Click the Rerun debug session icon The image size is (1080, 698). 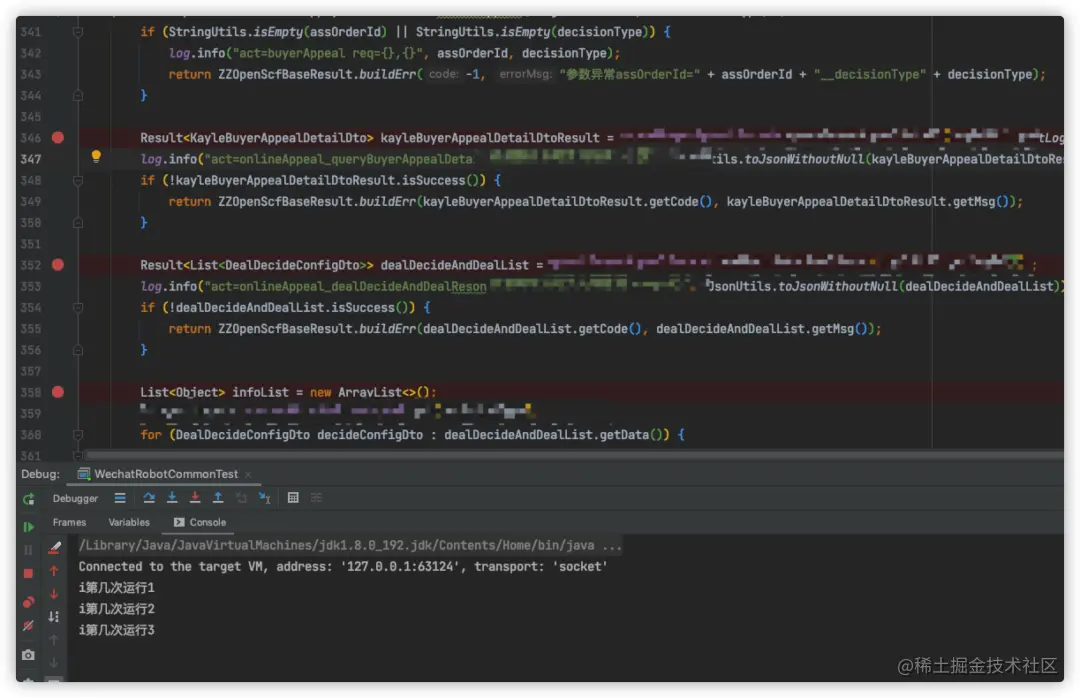28,500
